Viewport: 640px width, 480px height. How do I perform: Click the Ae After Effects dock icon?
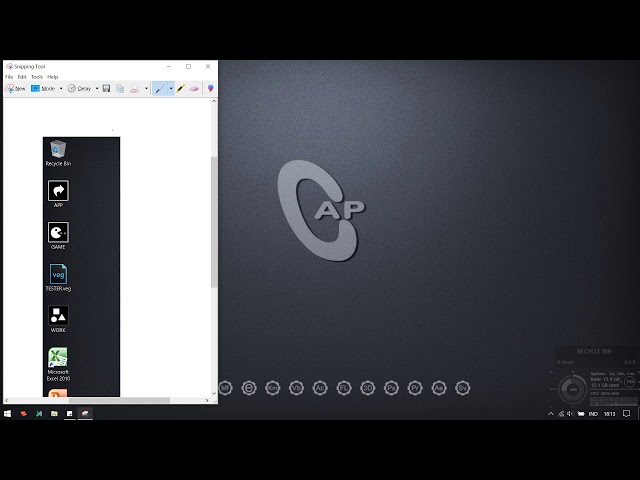[x=439, y=388]
